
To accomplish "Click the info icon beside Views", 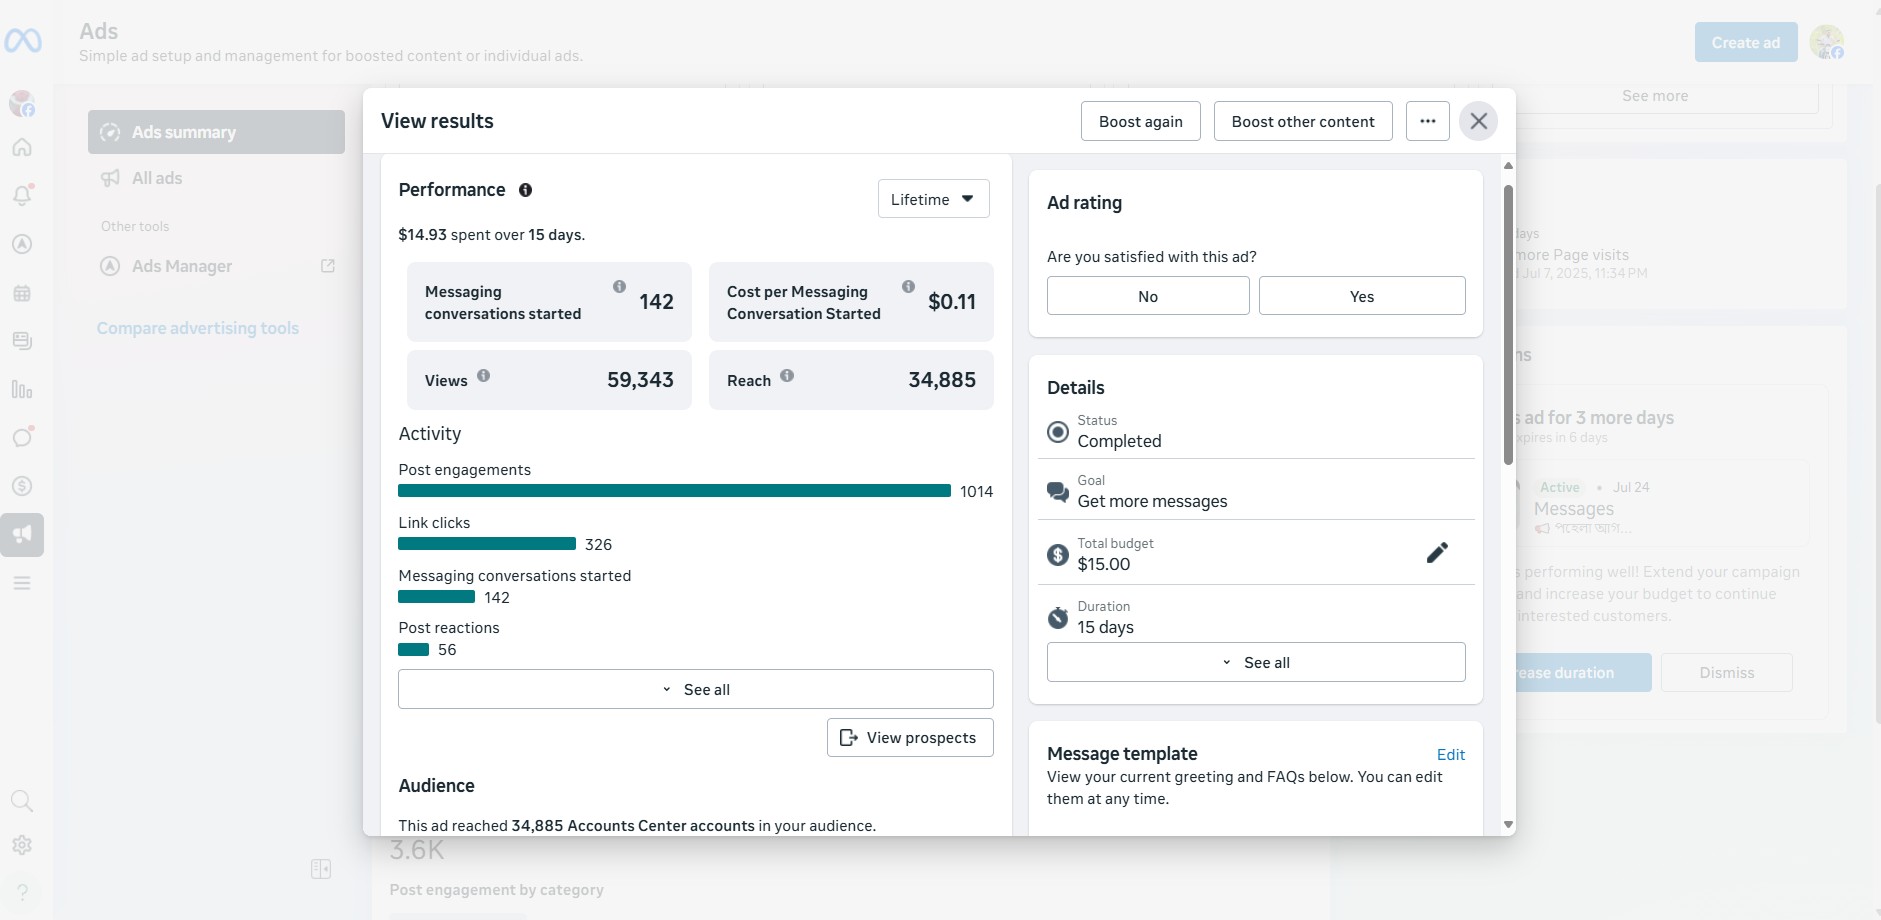I will click(x=484, y=376).
